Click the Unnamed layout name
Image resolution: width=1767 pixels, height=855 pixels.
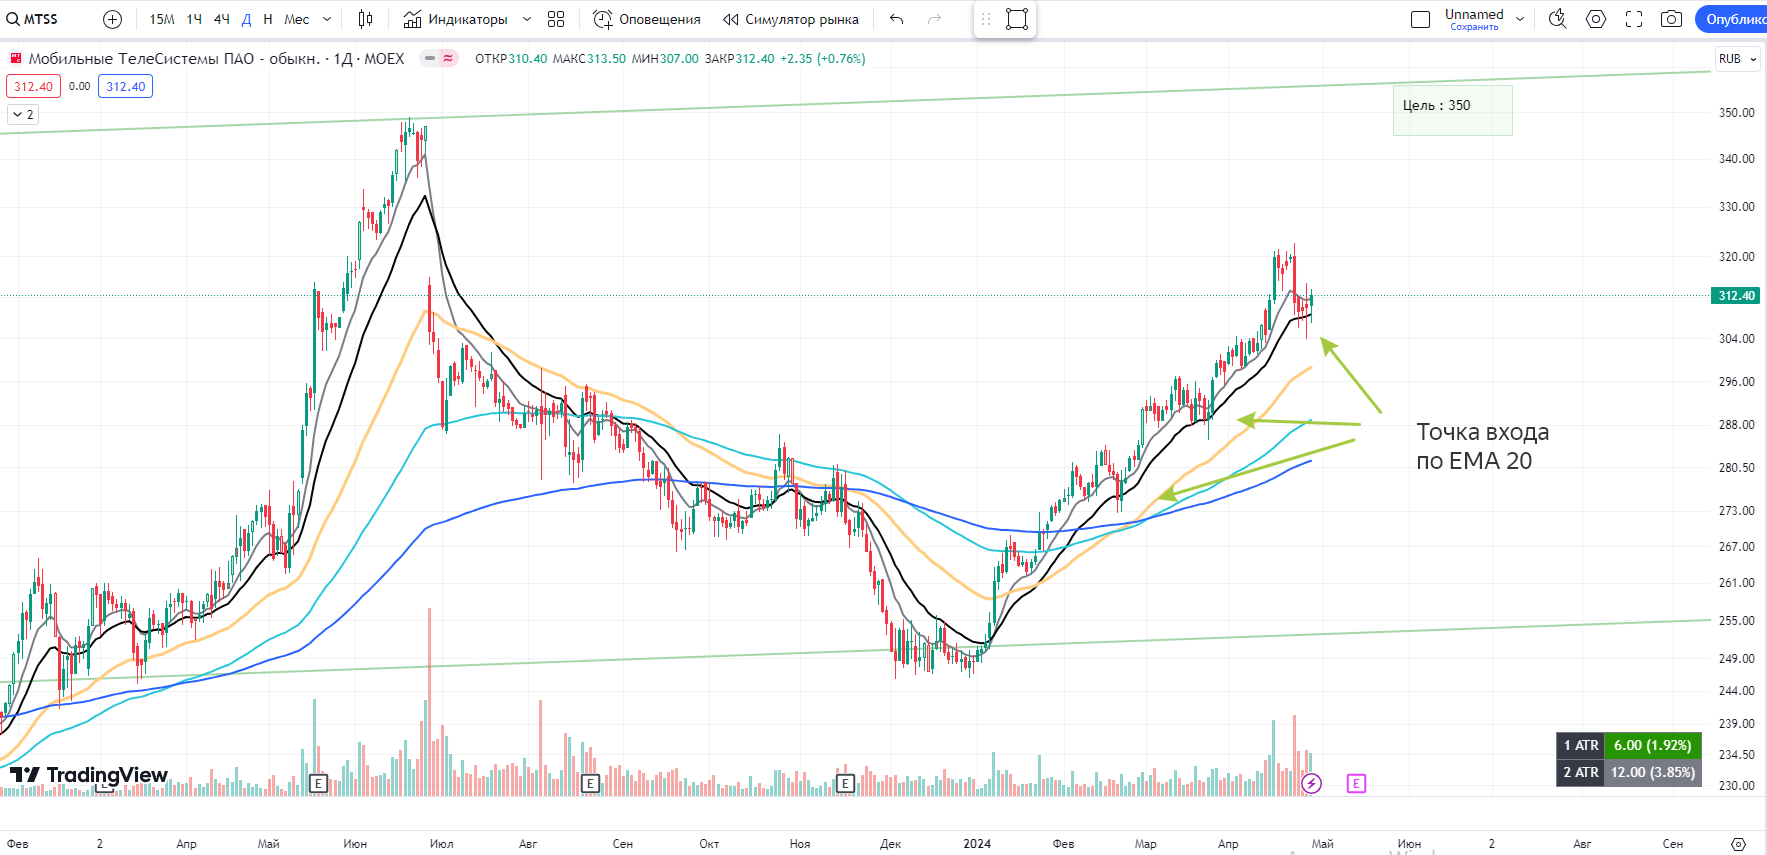tap(1474, 14)
